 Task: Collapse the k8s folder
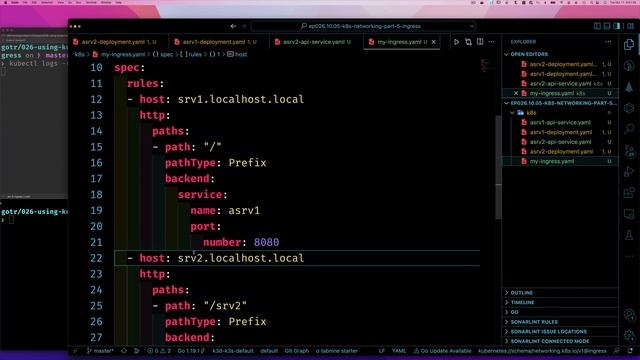[560, 113]
